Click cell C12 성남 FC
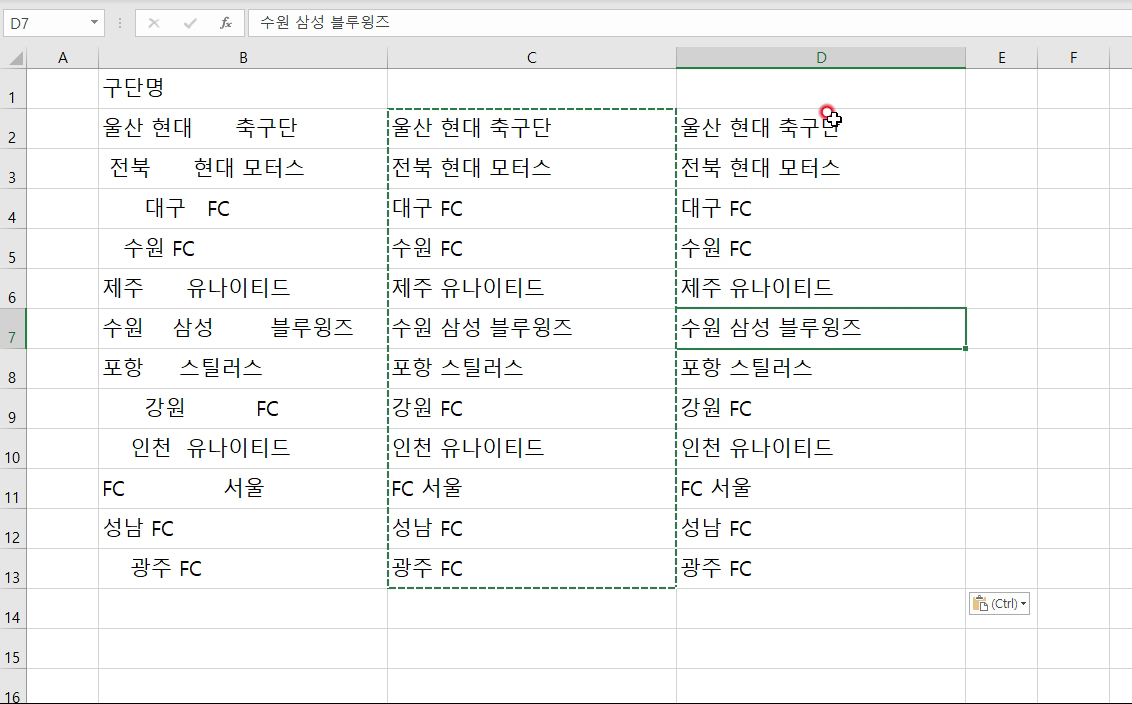 pos(532,529)
